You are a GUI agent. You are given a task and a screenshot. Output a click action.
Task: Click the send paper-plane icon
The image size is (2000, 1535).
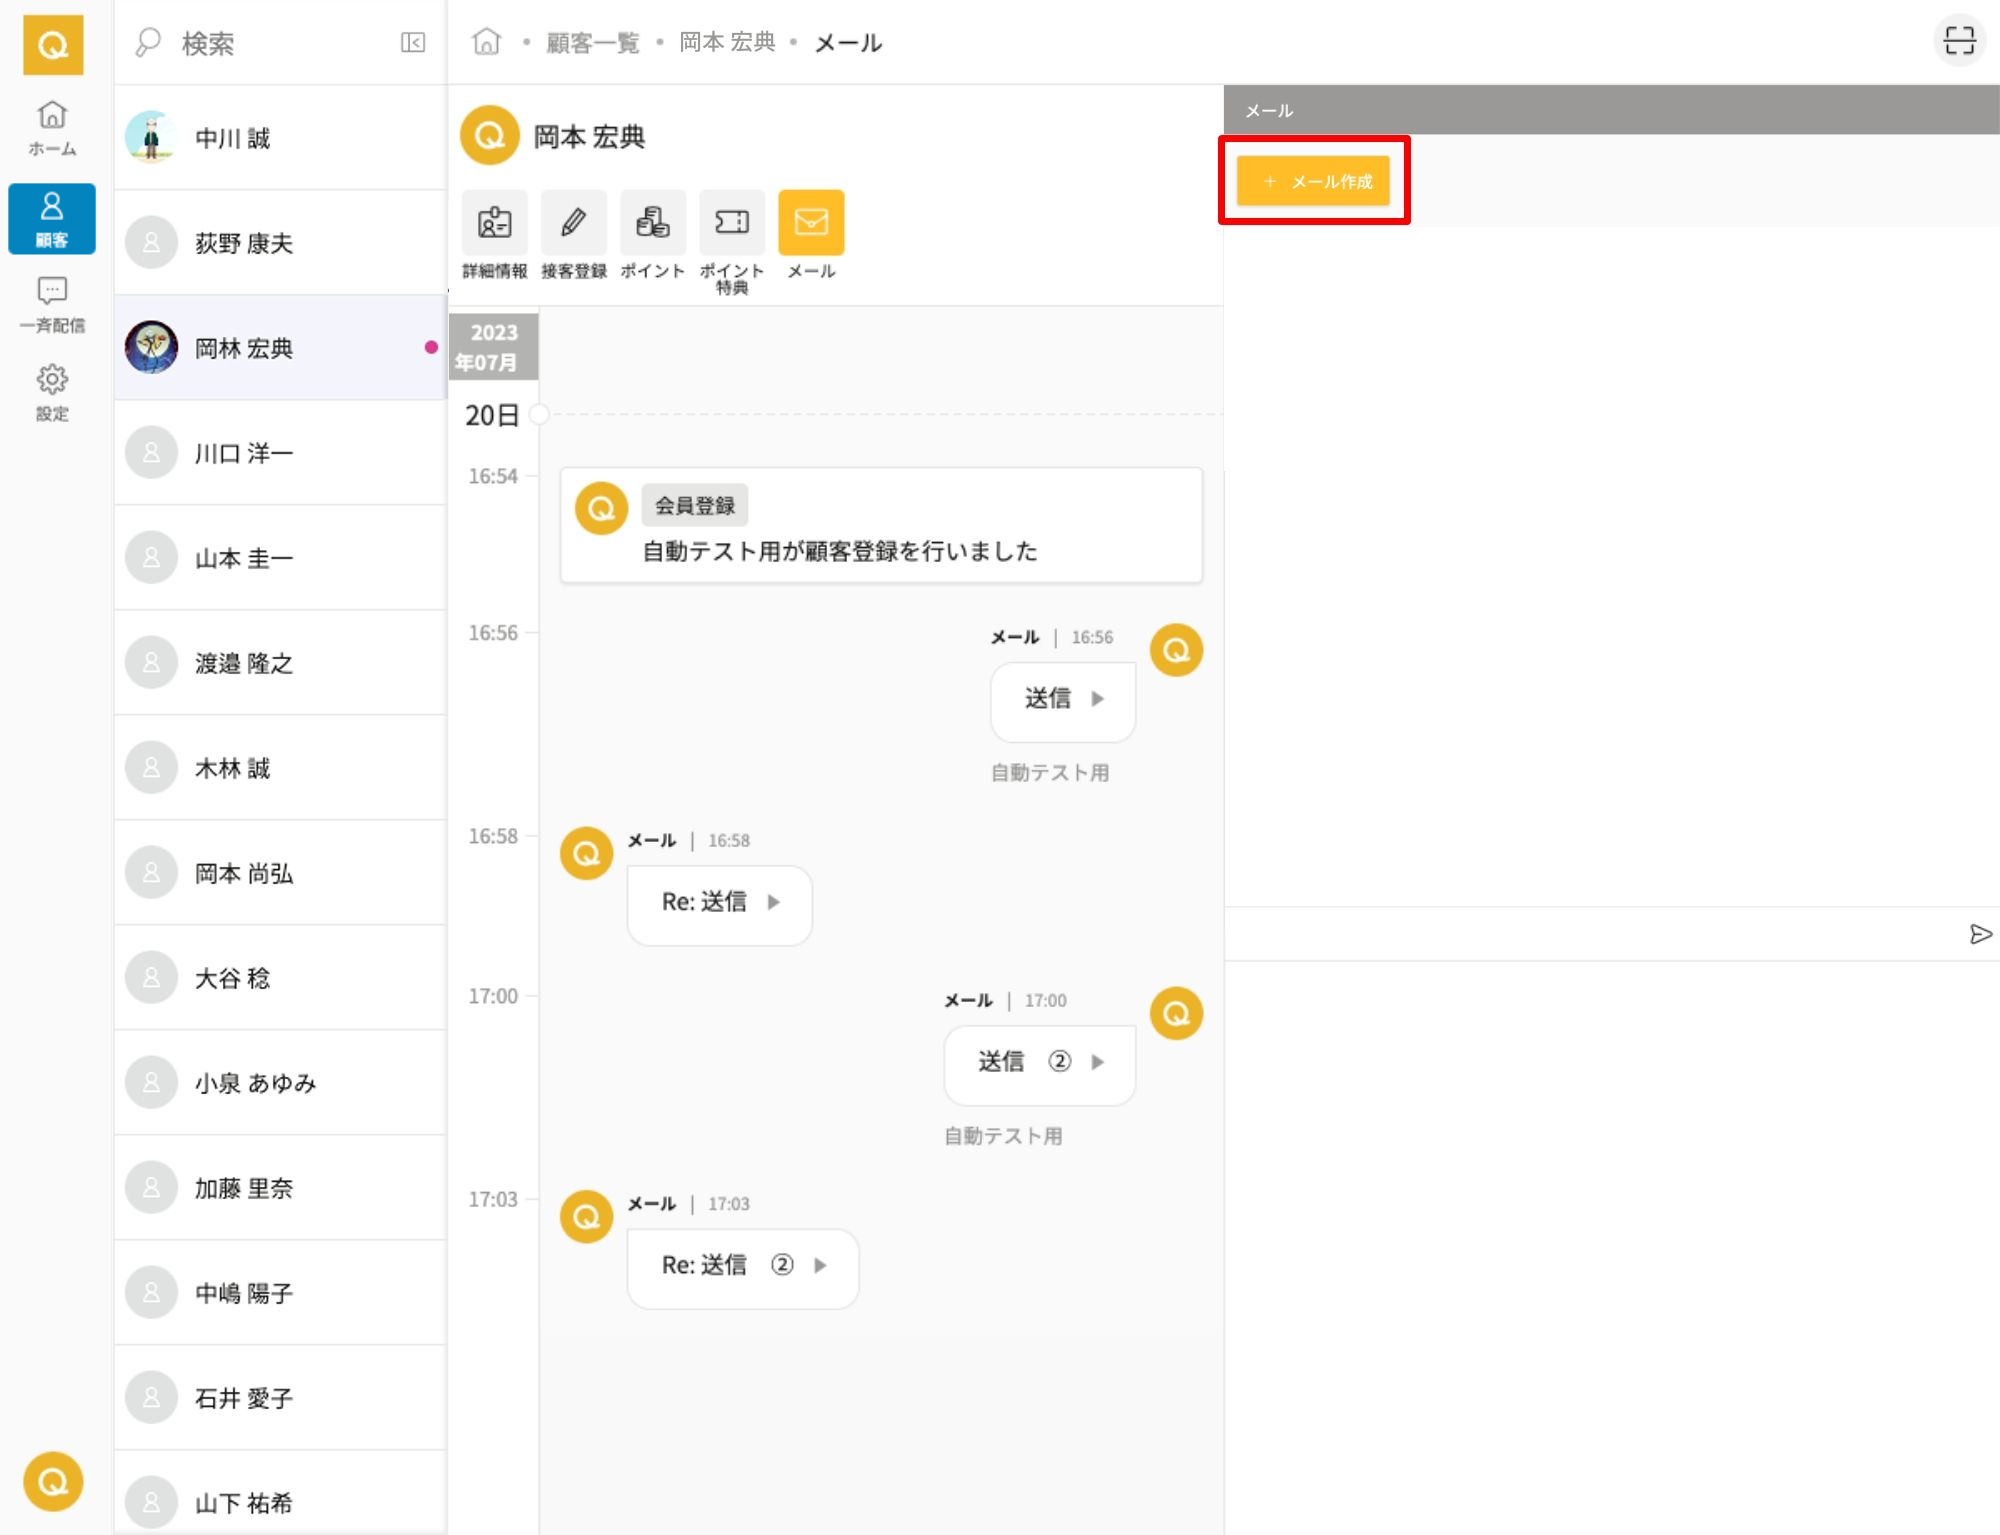click(1979, 934)
